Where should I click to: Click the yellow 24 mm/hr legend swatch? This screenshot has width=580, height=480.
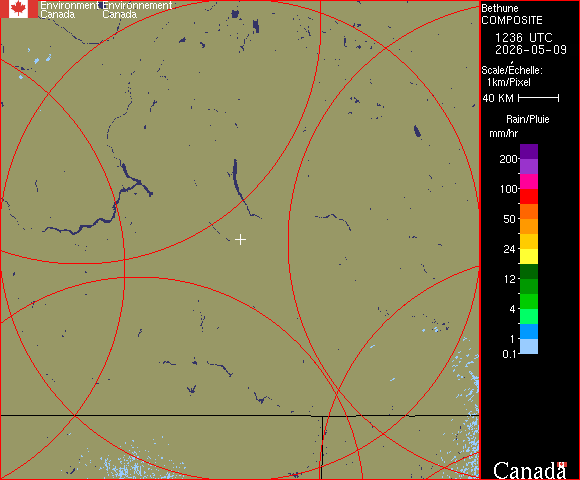click(529, 257)
